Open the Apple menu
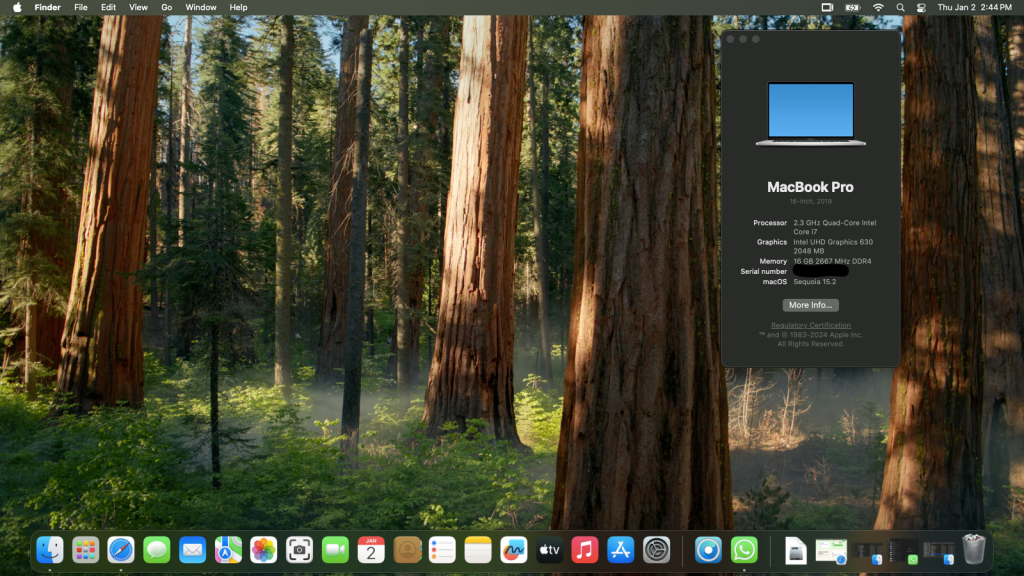The image size is (1024, 576). click(x=17, y=7)
